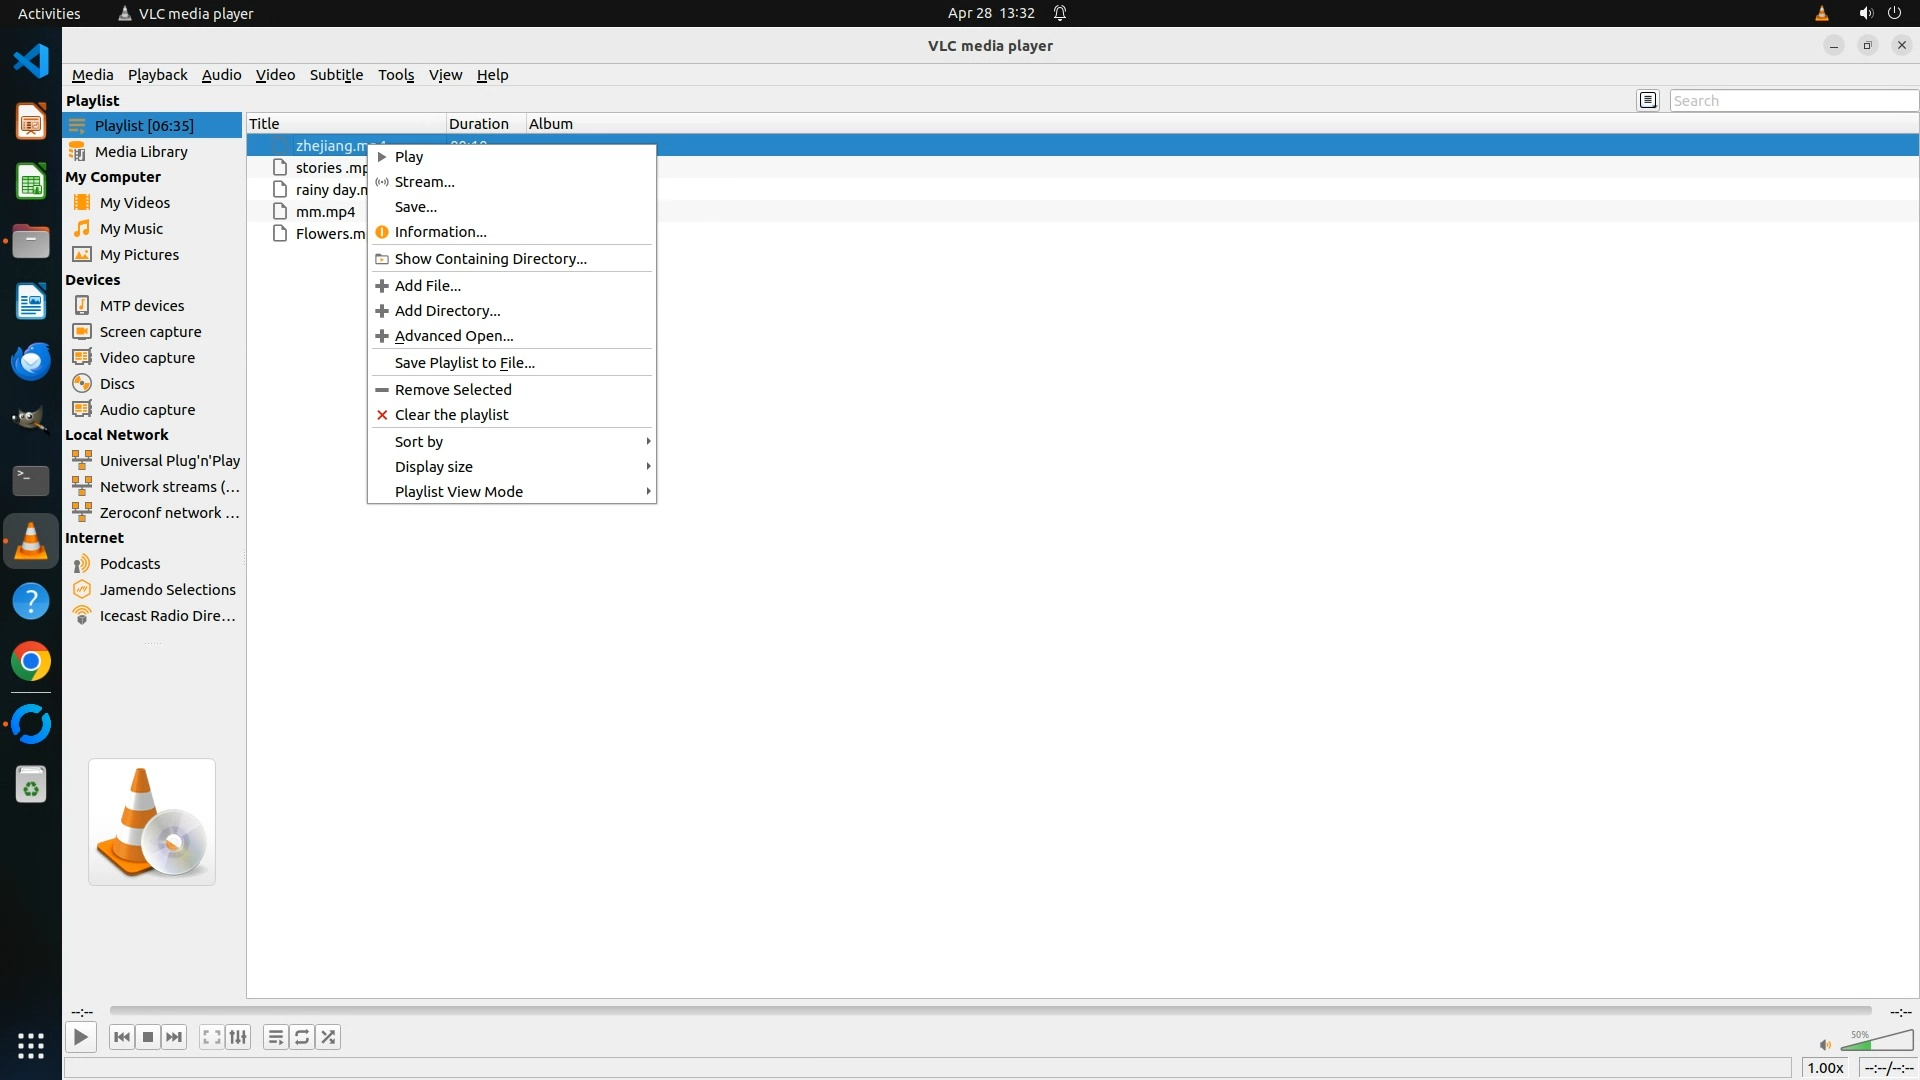Open extended settings equalizer icon
Screen dimensions: 1920x1080
point(238,1037)
